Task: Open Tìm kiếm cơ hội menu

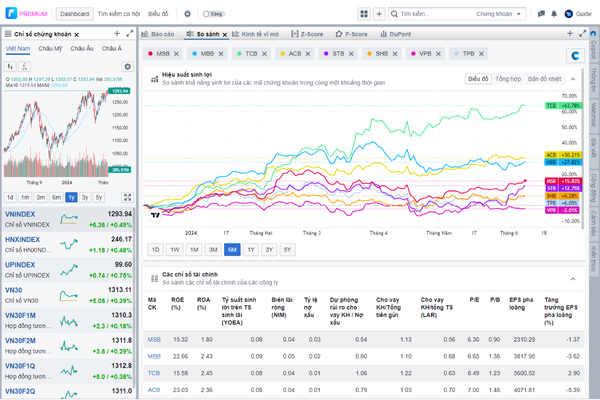Action: click(119, 14)
